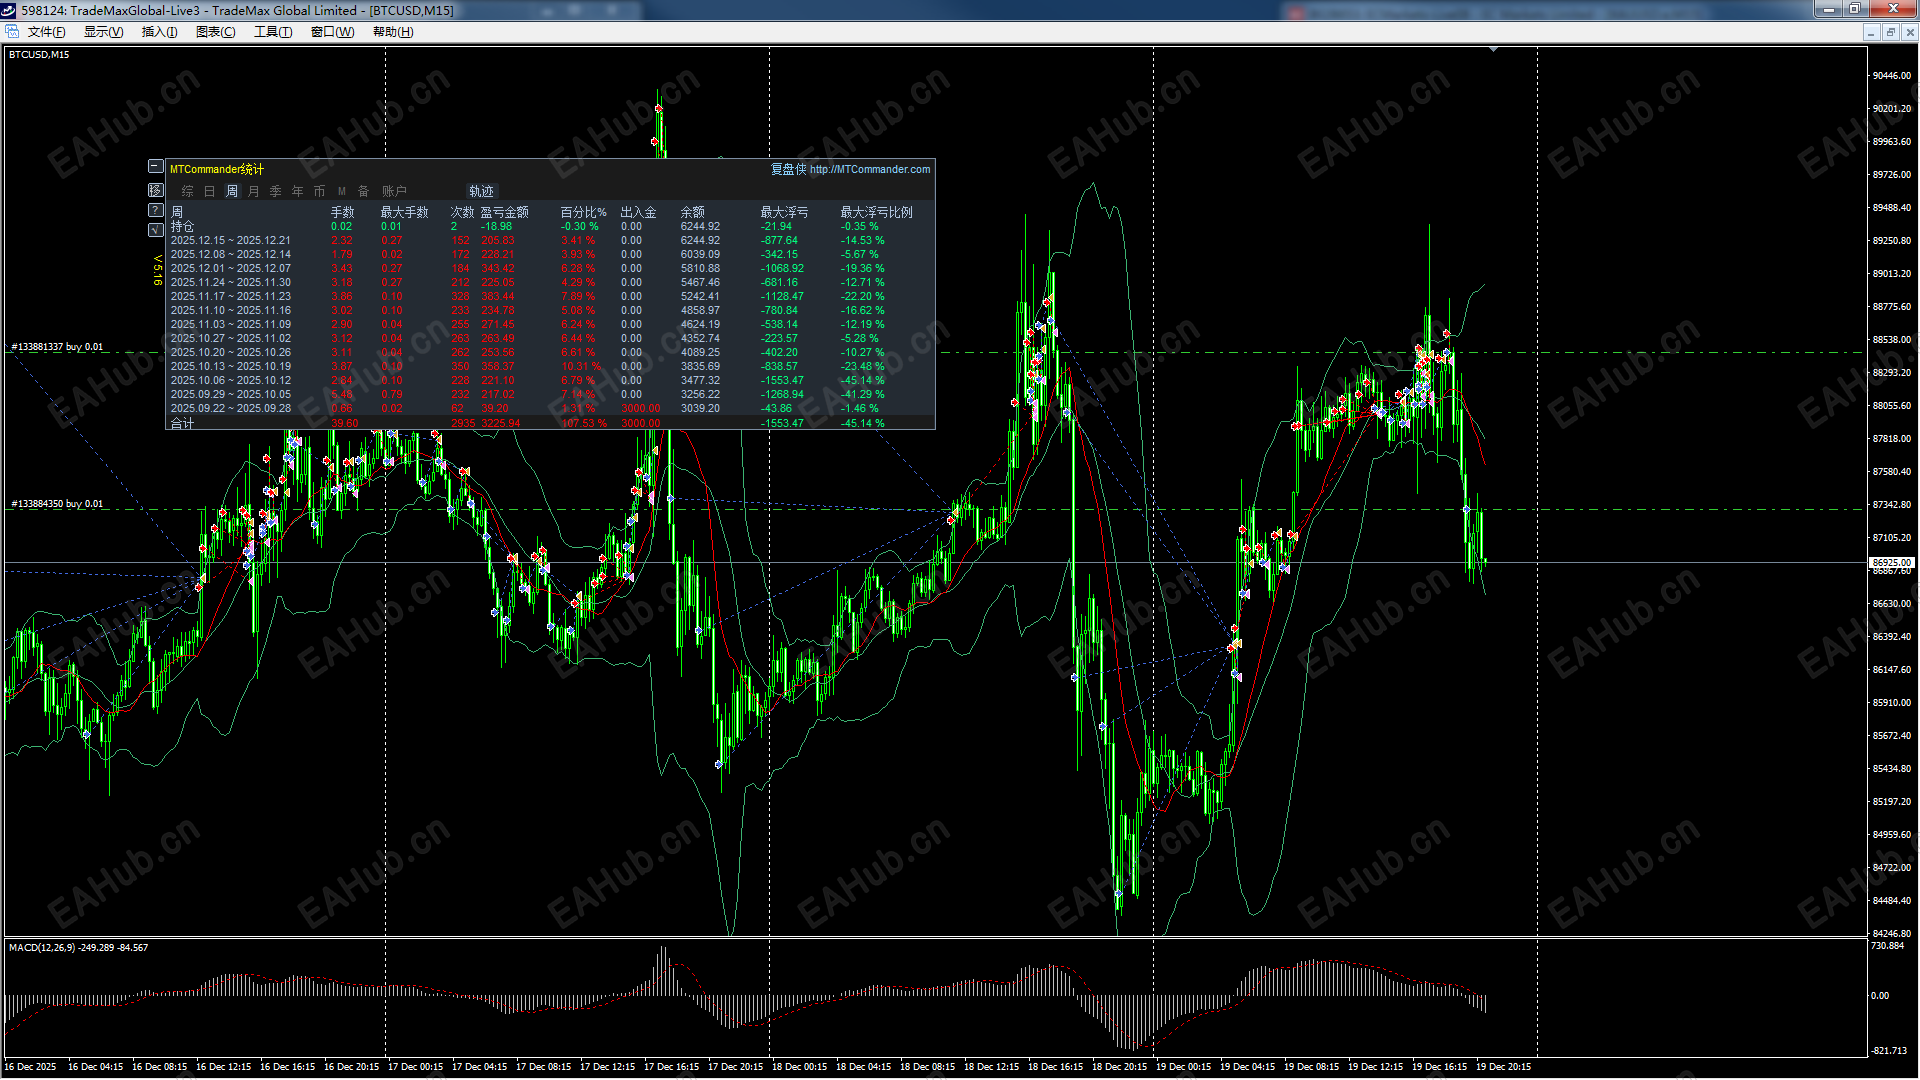Show the 账户 account statistics tab
The image size is (1920, 1080).
(394, 191)
